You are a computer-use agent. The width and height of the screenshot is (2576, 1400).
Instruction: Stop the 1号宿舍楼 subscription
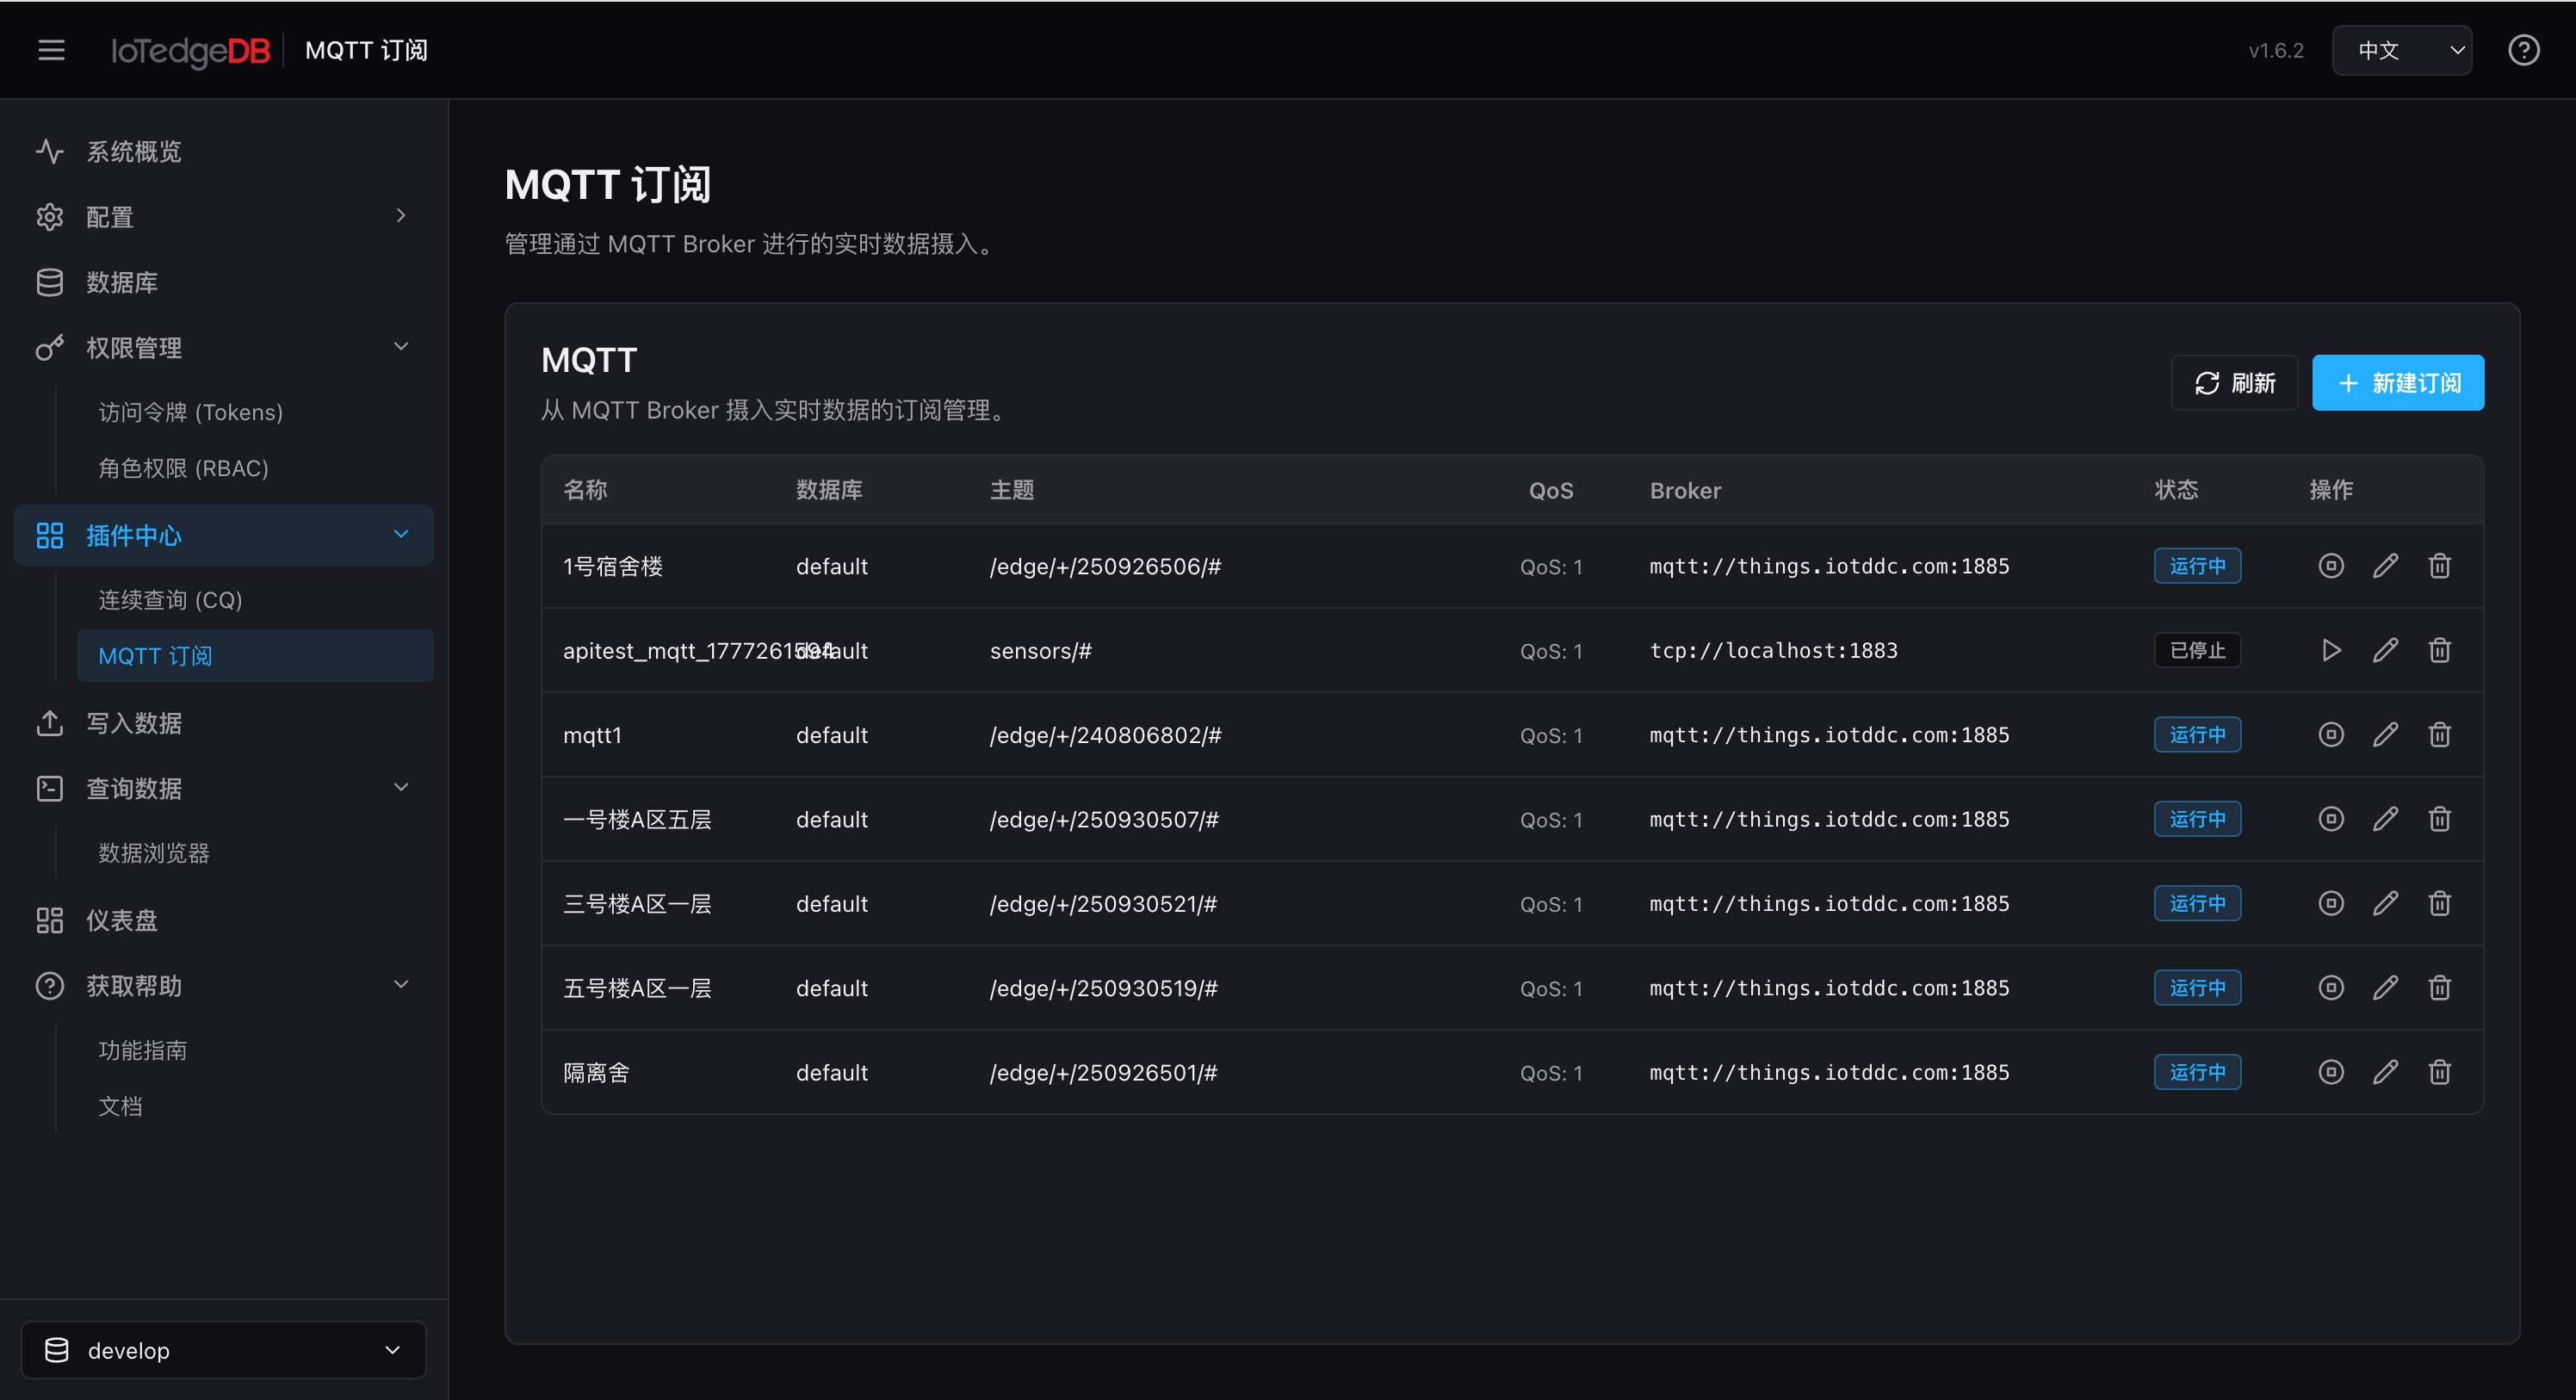point(2331,566)
